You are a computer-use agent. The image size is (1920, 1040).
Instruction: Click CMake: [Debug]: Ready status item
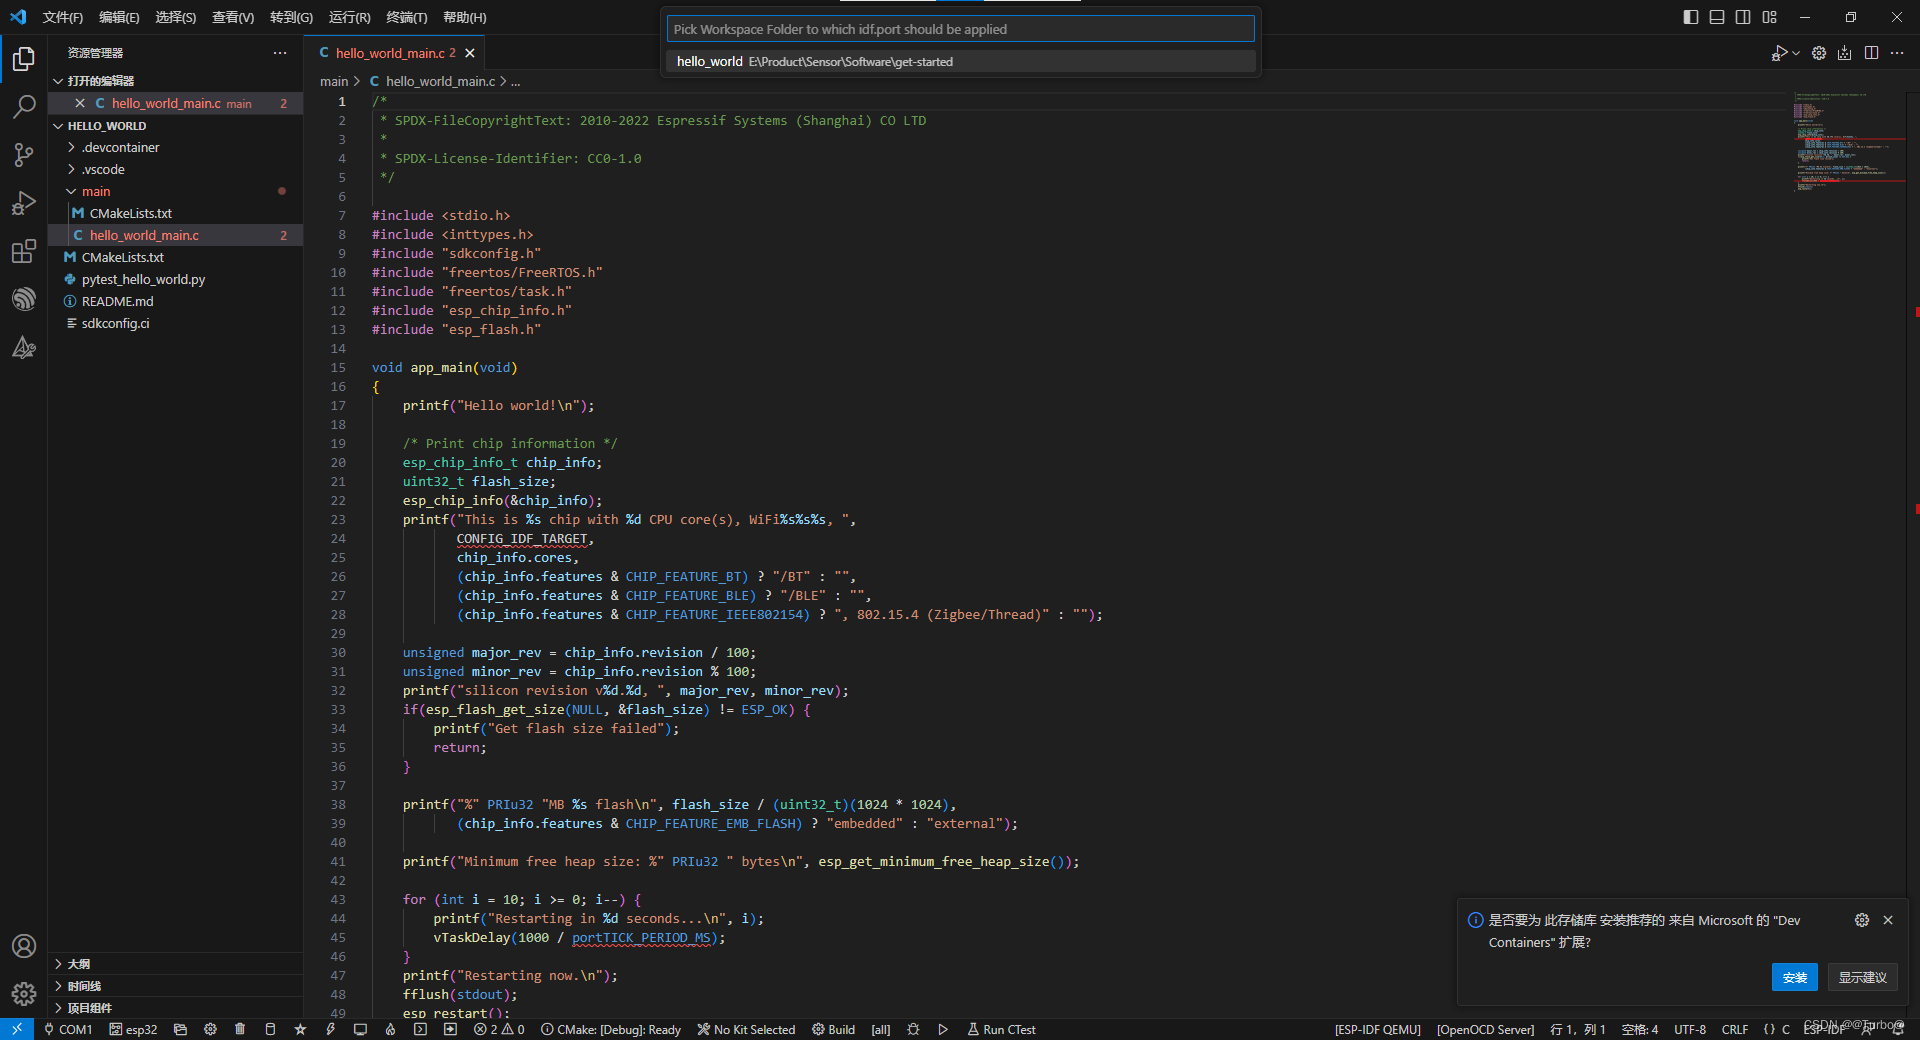[611, 1029]
